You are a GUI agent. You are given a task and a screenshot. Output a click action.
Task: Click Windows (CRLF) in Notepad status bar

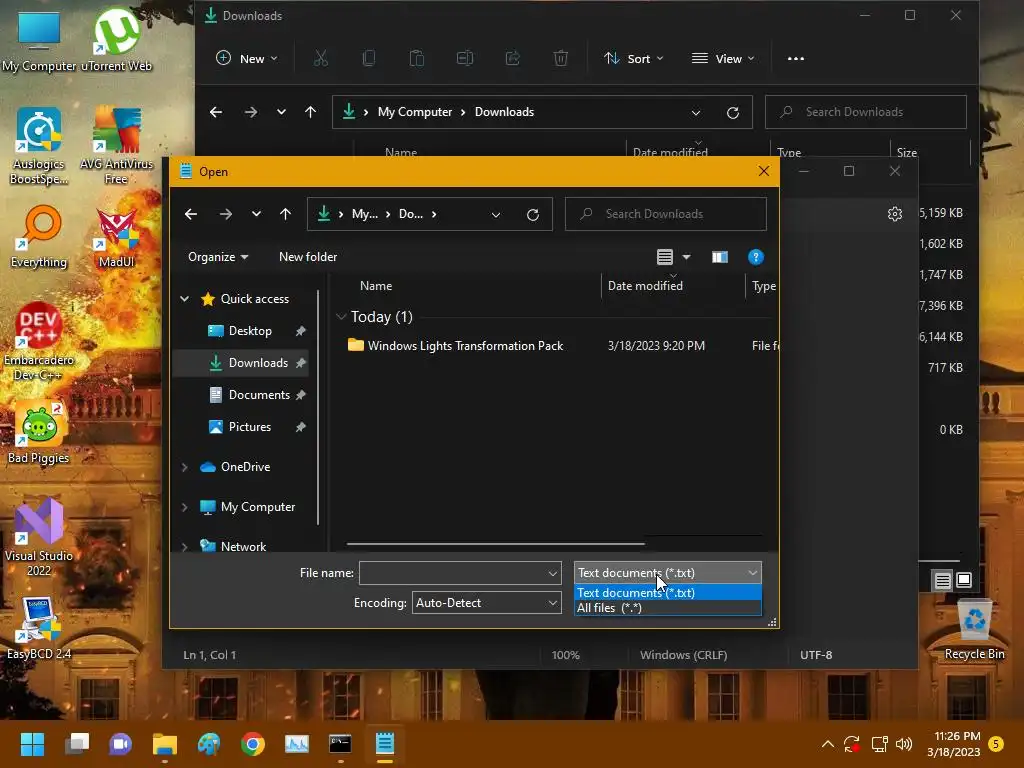click(x=683, y=654)
